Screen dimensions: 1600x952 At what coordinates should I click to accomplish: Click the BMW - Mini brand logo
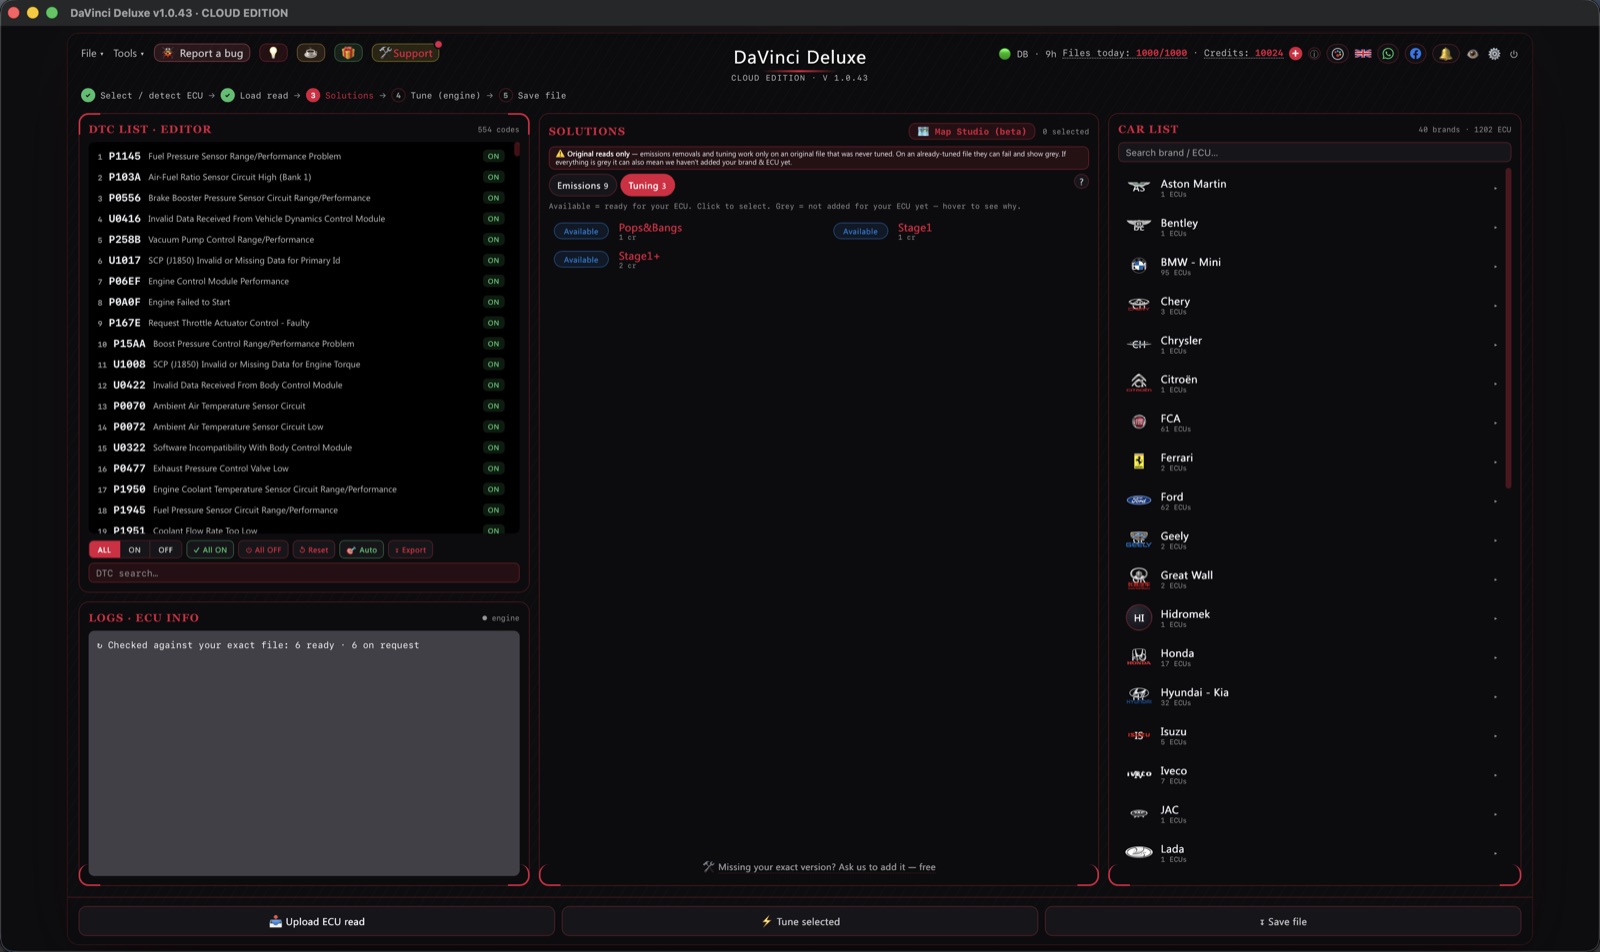(1138, 265)
